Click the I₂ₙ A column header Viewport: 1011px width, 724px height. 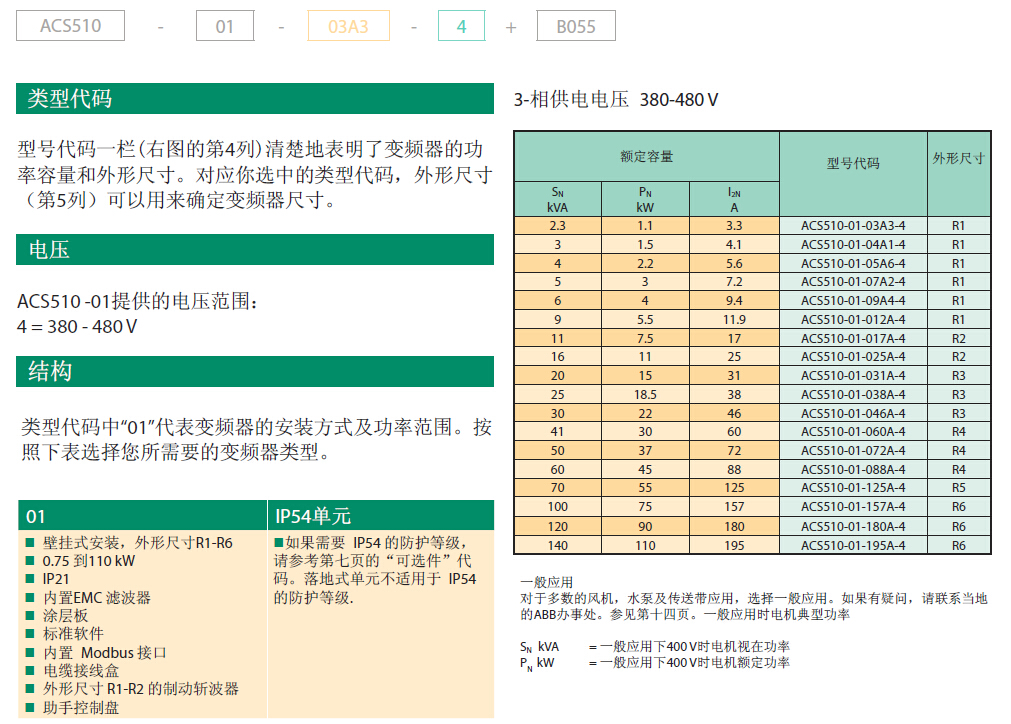pyautogui.click(x=734, y=199)
